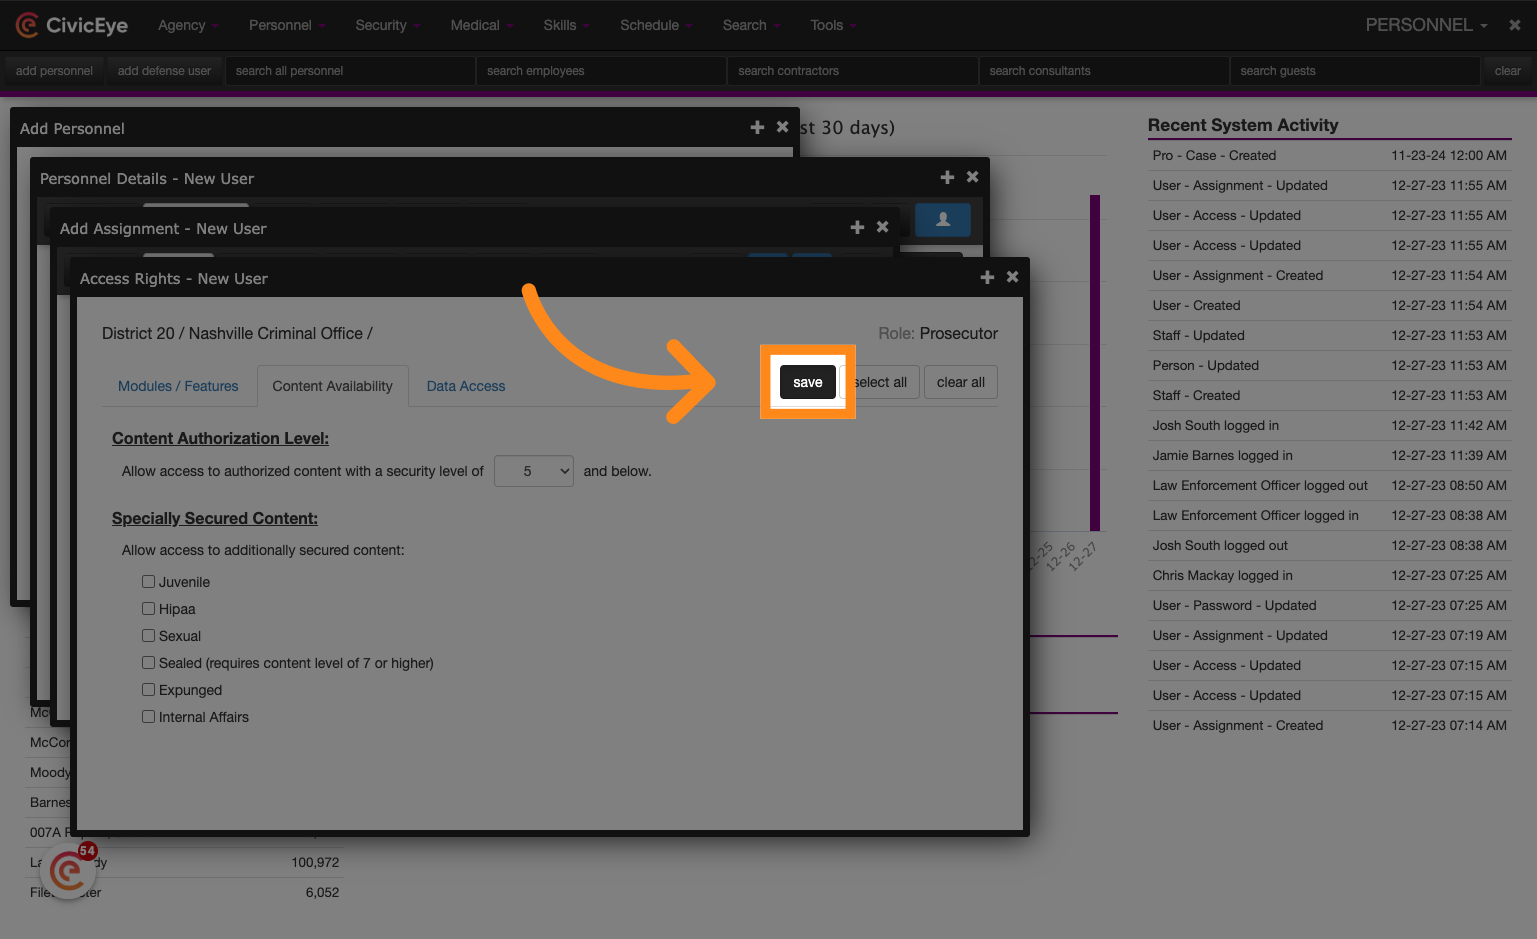Check the Hipaa checkbox
This screenshot has height=939, width=1537.
click(x=148, y=608)
